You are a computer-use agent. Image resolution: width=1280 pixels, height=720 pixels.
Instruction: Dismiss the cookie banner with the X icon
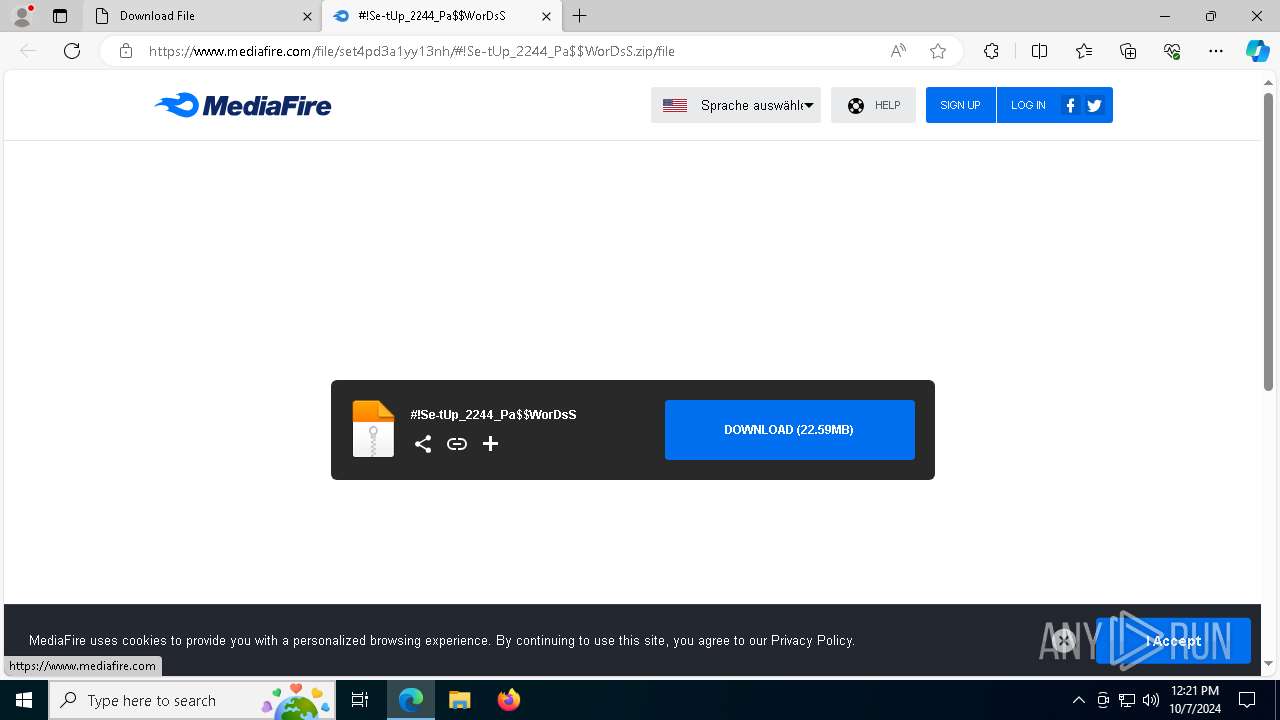point(1064,641)
